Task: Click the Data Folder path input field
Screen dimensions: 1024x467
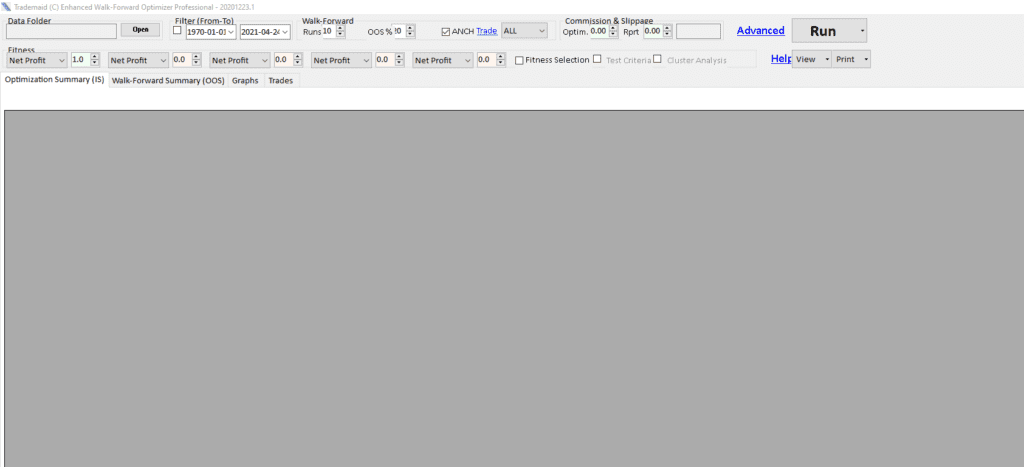Action: pyautogui.click(x=61, y=31)
